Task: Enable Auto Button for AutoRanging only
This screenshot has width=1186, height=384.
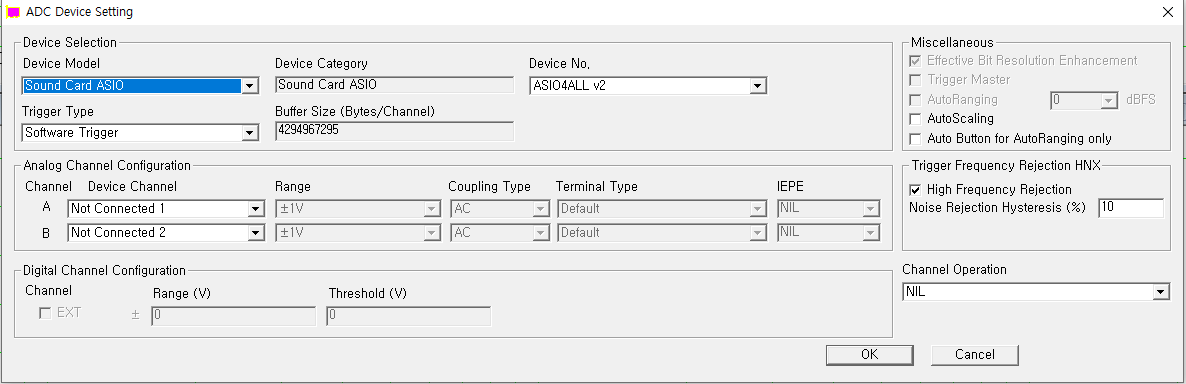Action: click(x=915, y=138)
